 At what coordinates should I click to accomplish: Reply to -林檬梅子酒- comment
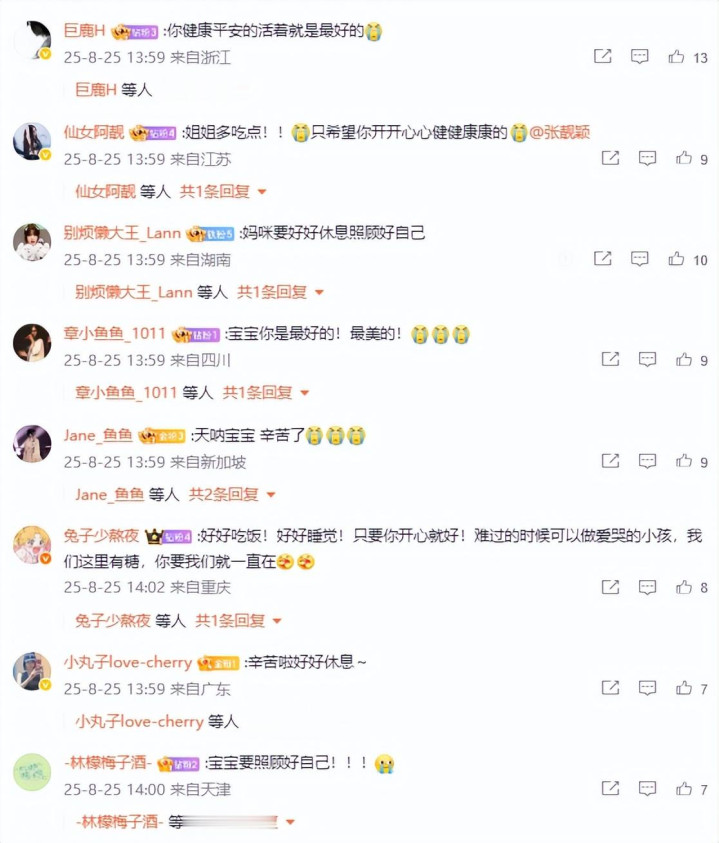point(647,789)
